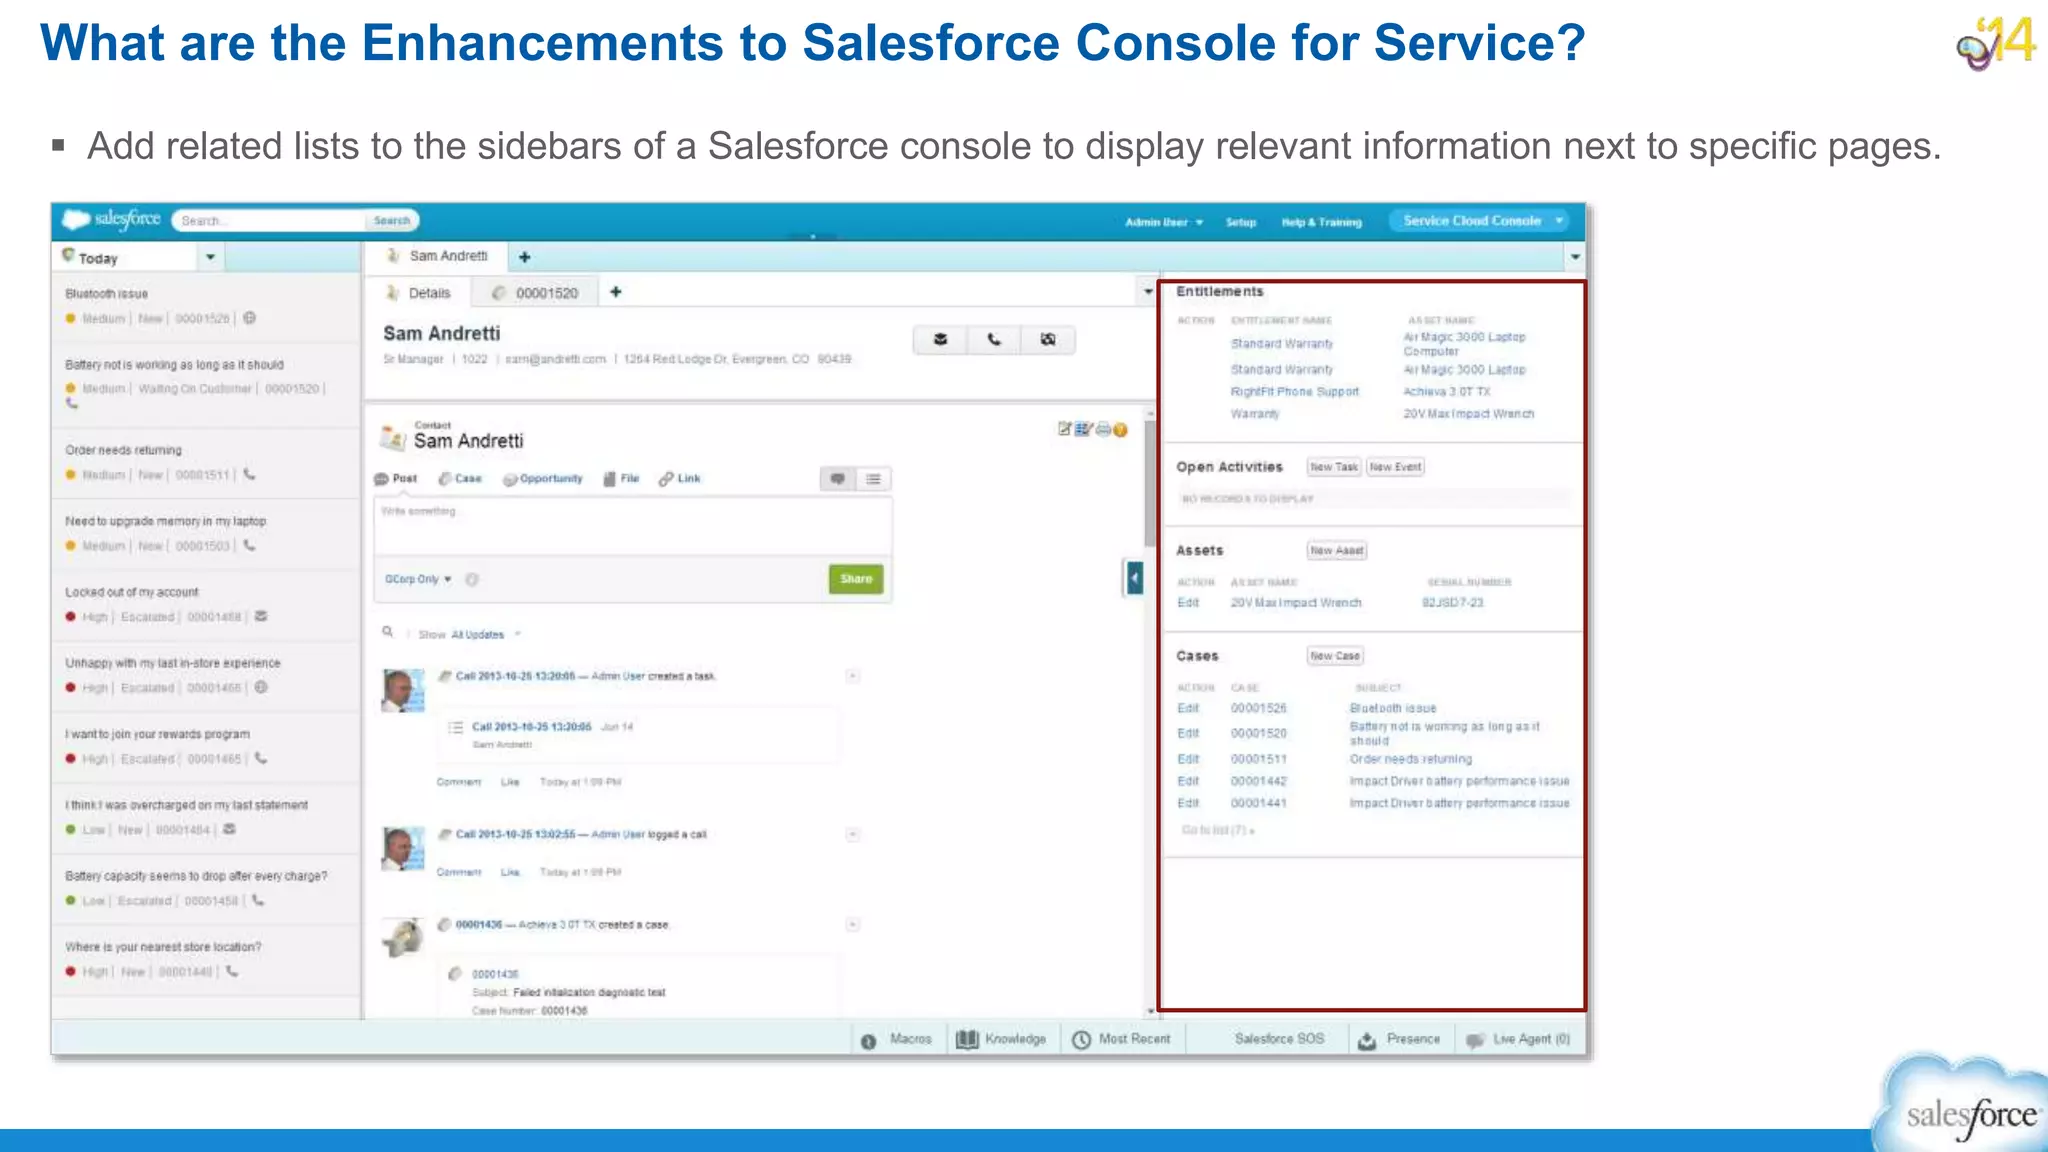Select the Link publisher action
This screenshot has height=1152, width=2048.
[680, 479]
